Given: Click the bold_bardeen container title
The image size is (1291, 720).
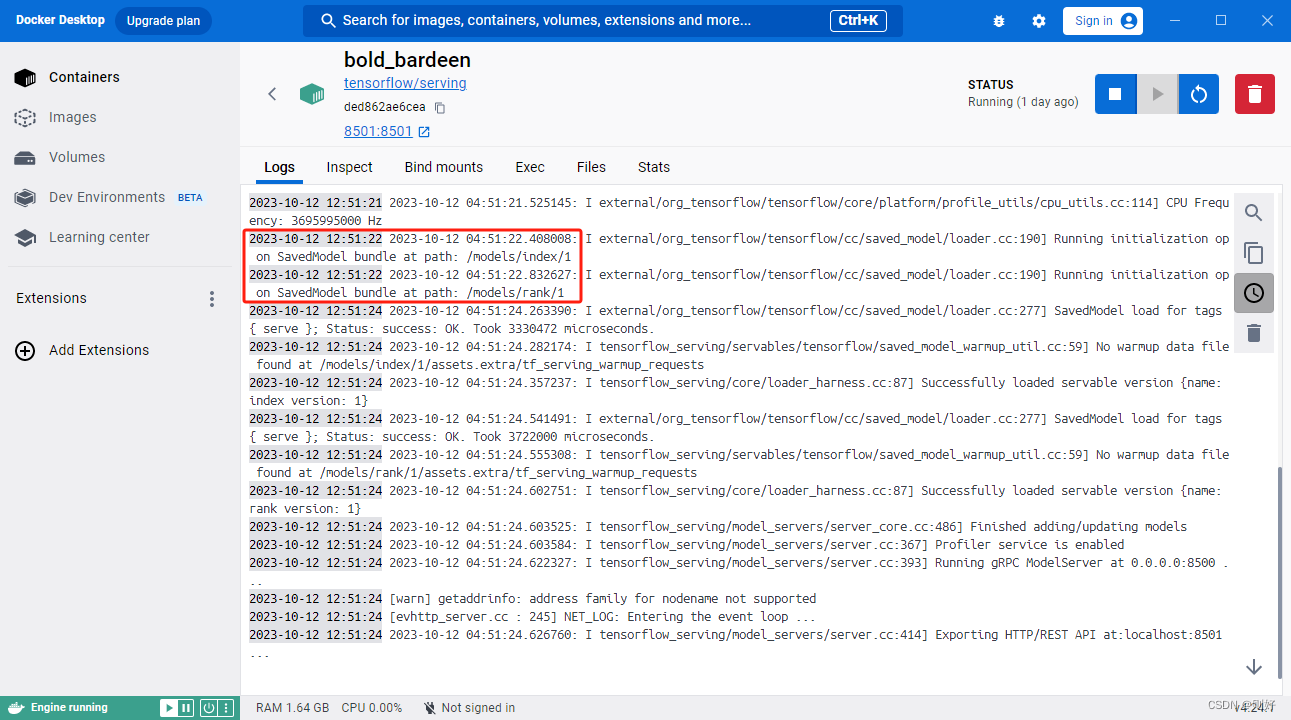Looking at the screenshot, I should tap(407, 60).
